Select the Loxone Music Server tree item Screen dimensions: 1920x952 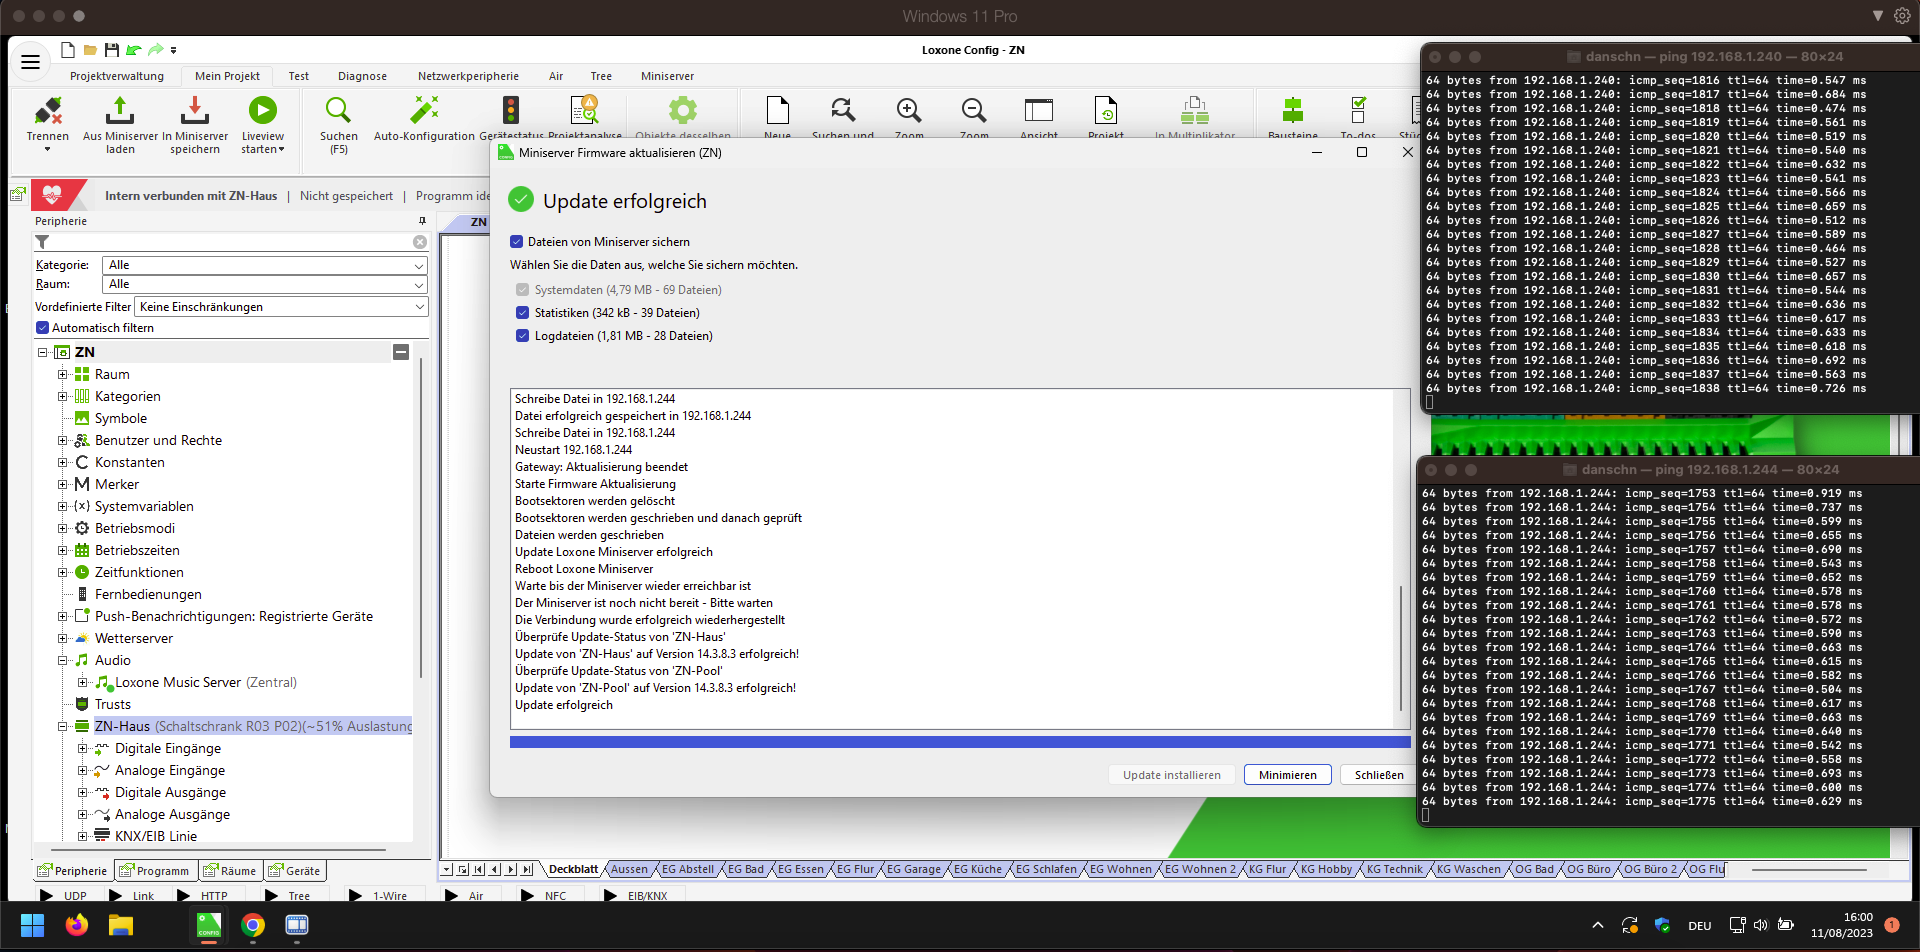(x=205, y=683)
